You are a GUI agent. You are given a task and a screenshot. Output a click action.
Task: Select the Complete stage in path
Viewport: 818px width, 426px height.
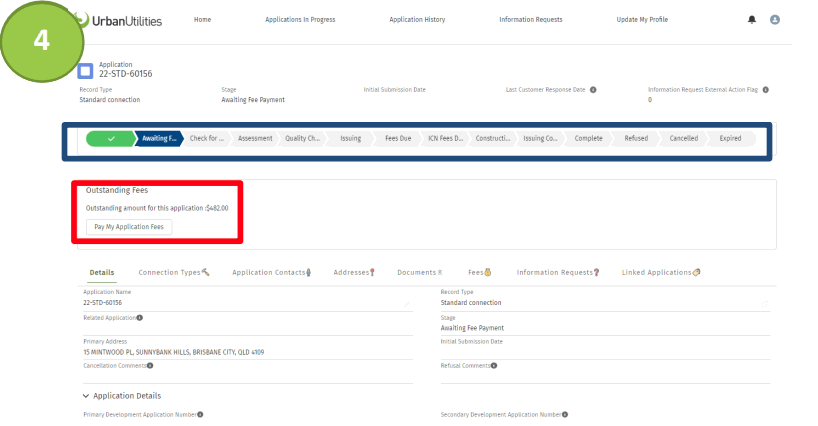point(588,138)
